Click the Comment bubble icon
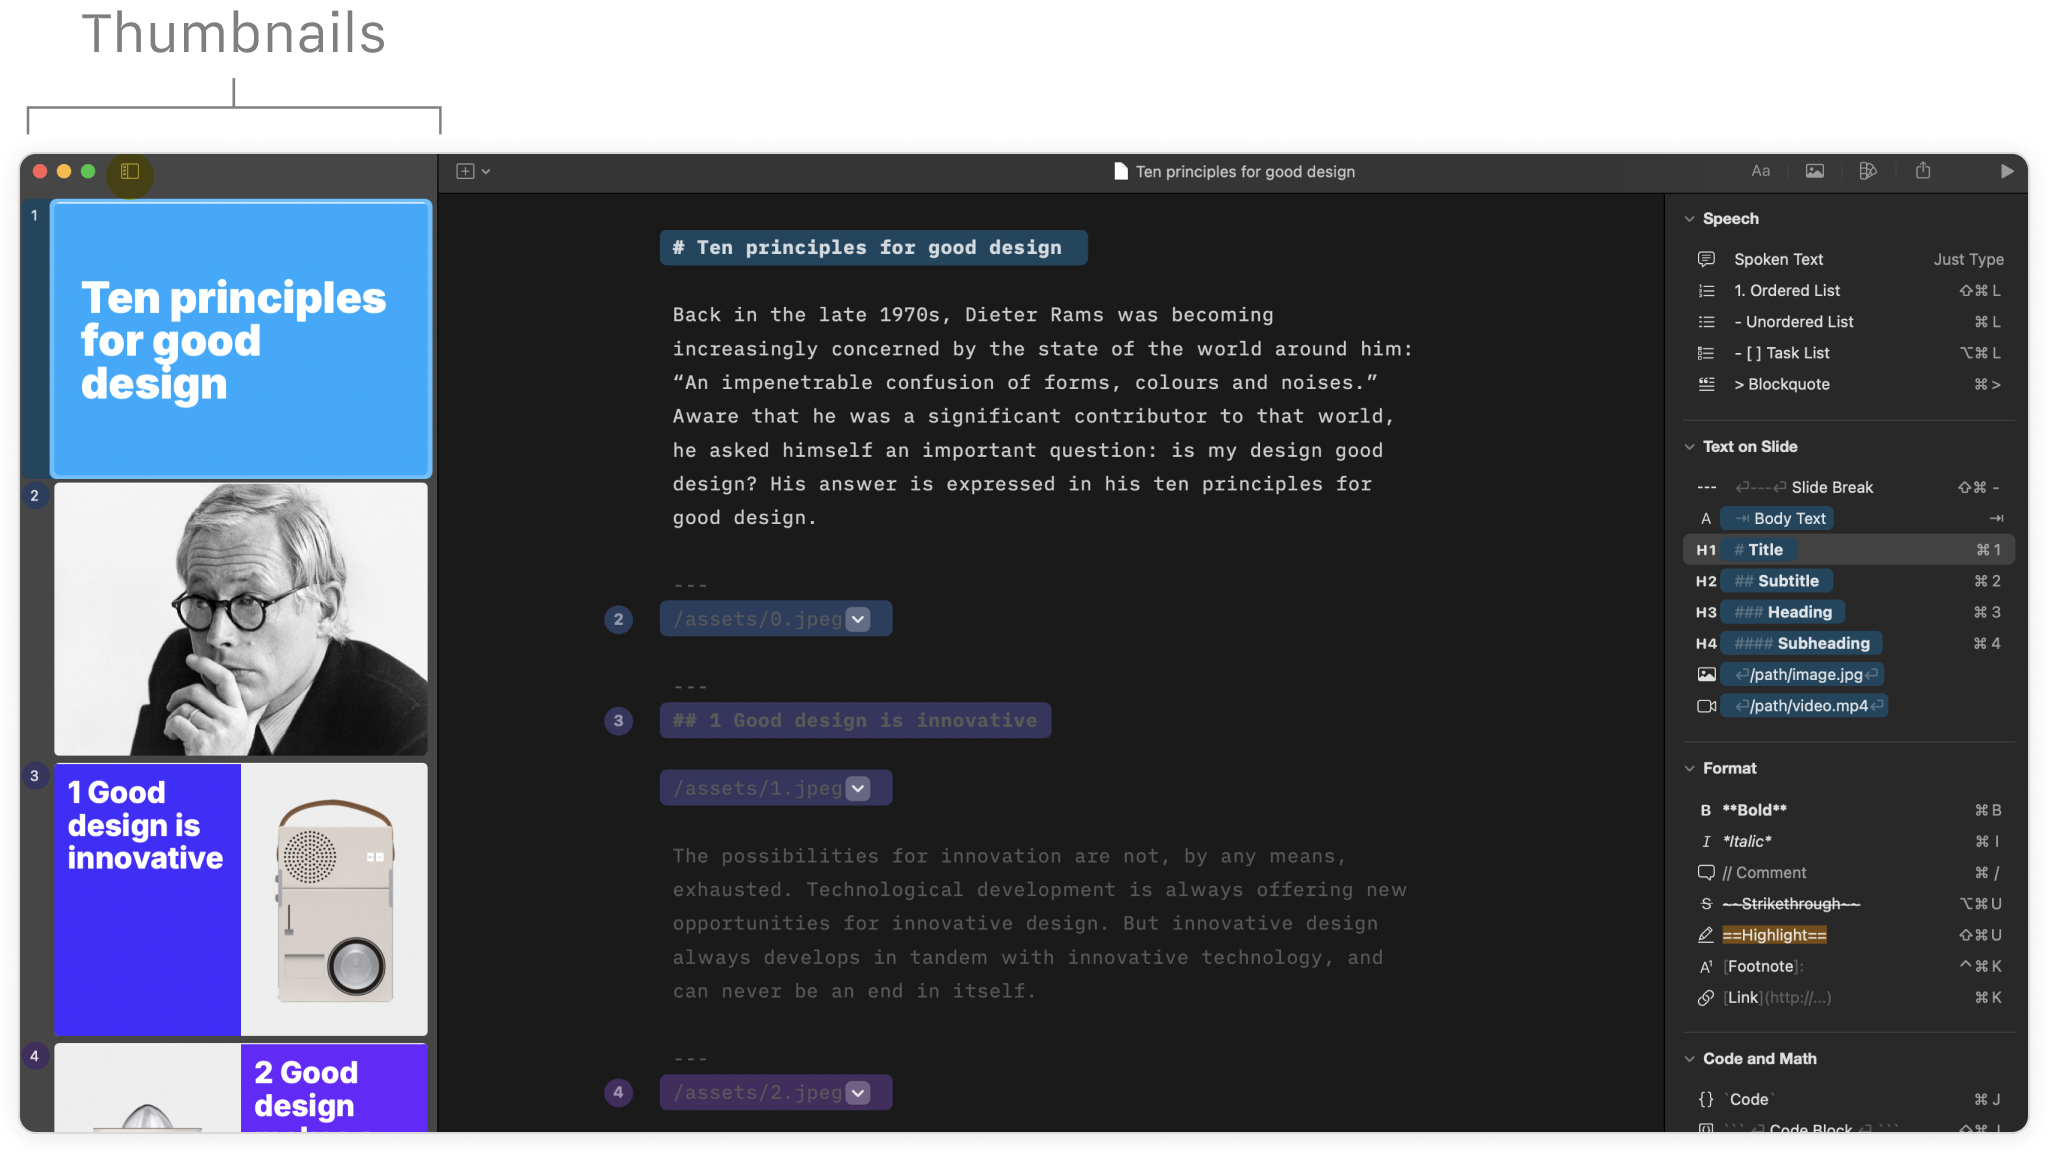This screenshot has height=1152, width=2048. (x=1706, y=873)
